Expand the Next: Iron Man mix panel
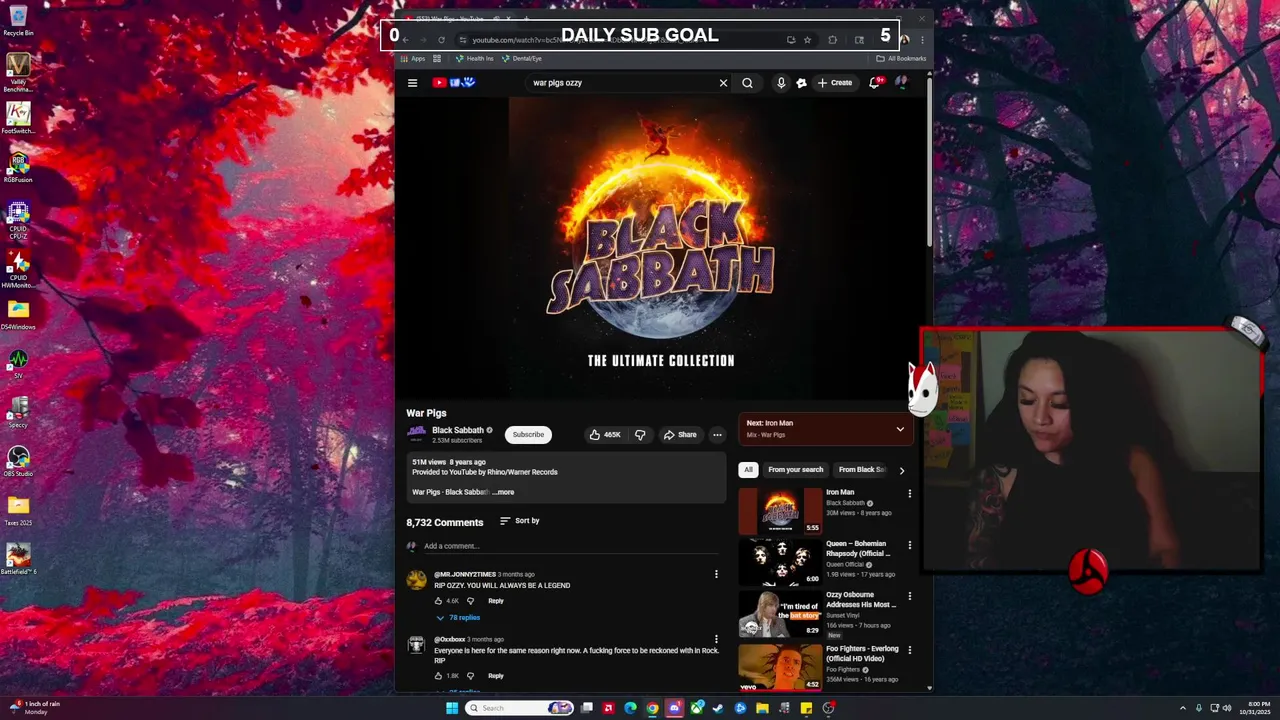This screenshot has width=1280, height=720. (x=900, y=429)
